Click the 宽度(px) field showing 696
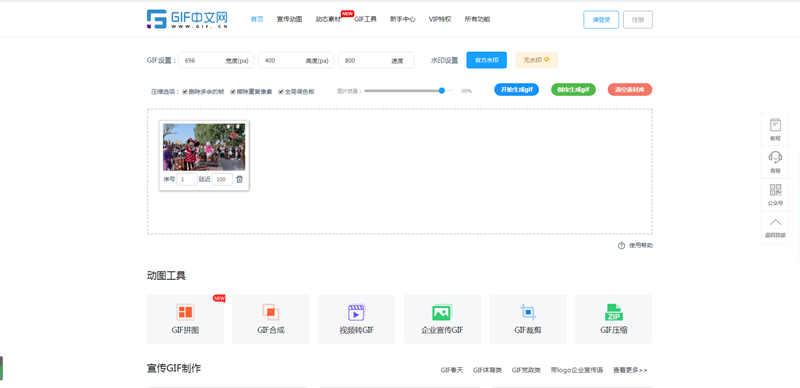800x388 pixels. coord(216,60)
